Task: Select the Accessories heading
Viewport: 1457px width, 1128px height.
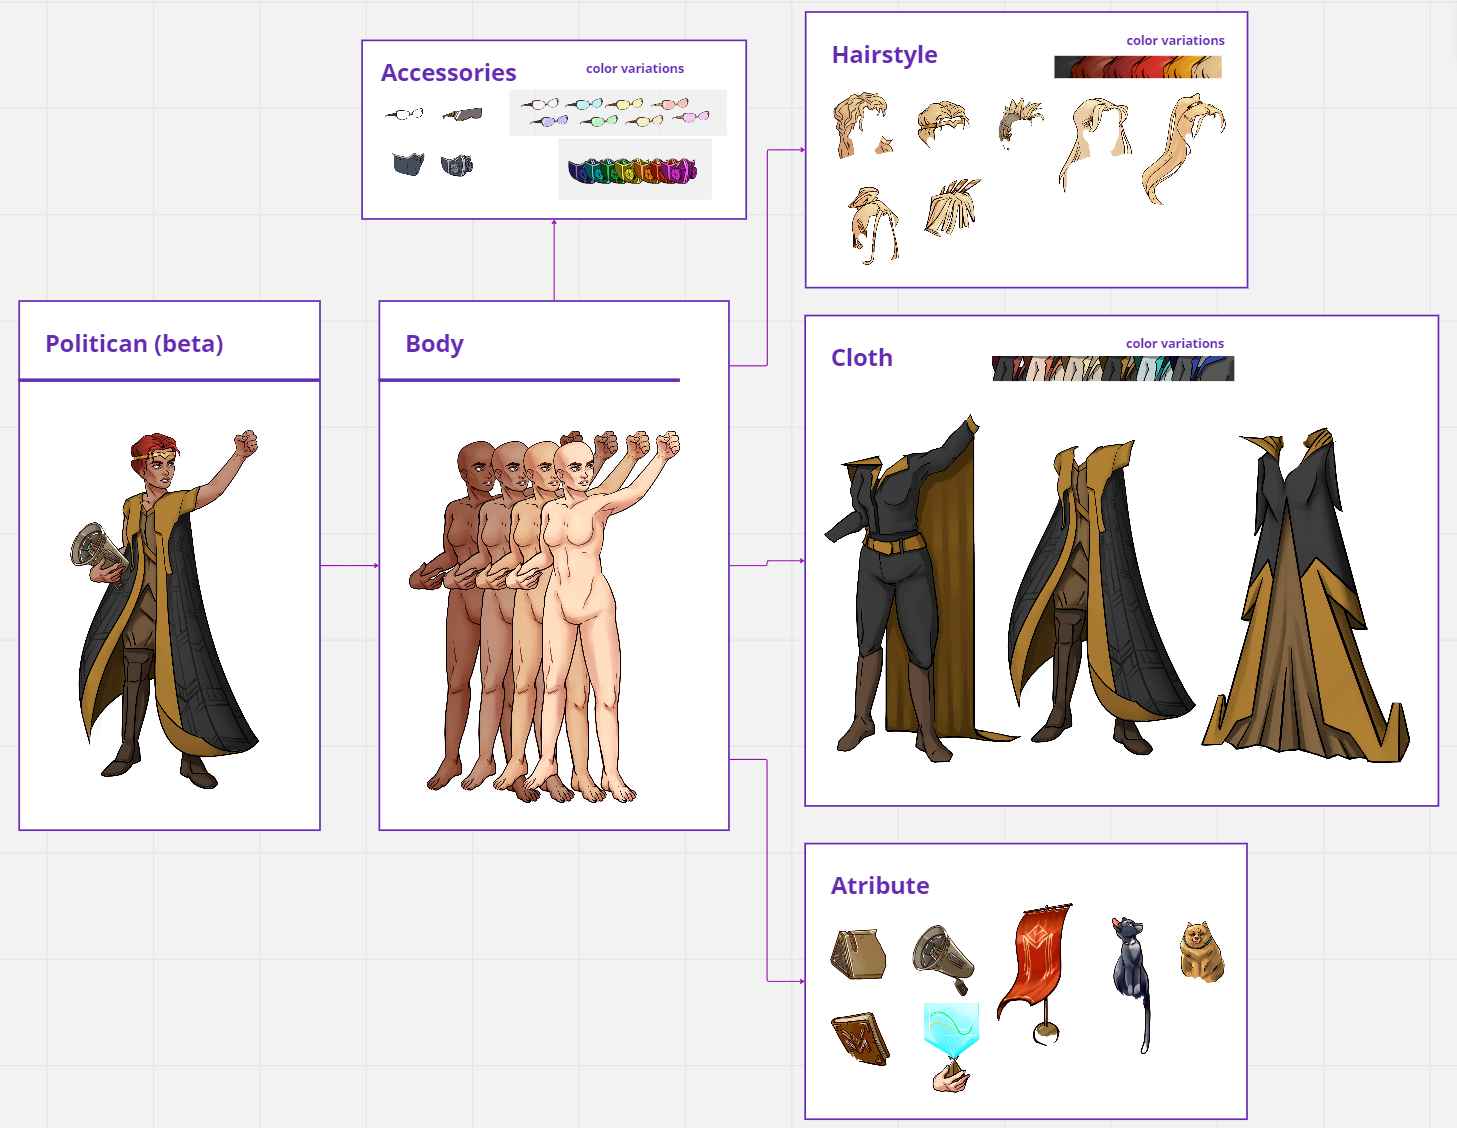Action: coord(448,73)
